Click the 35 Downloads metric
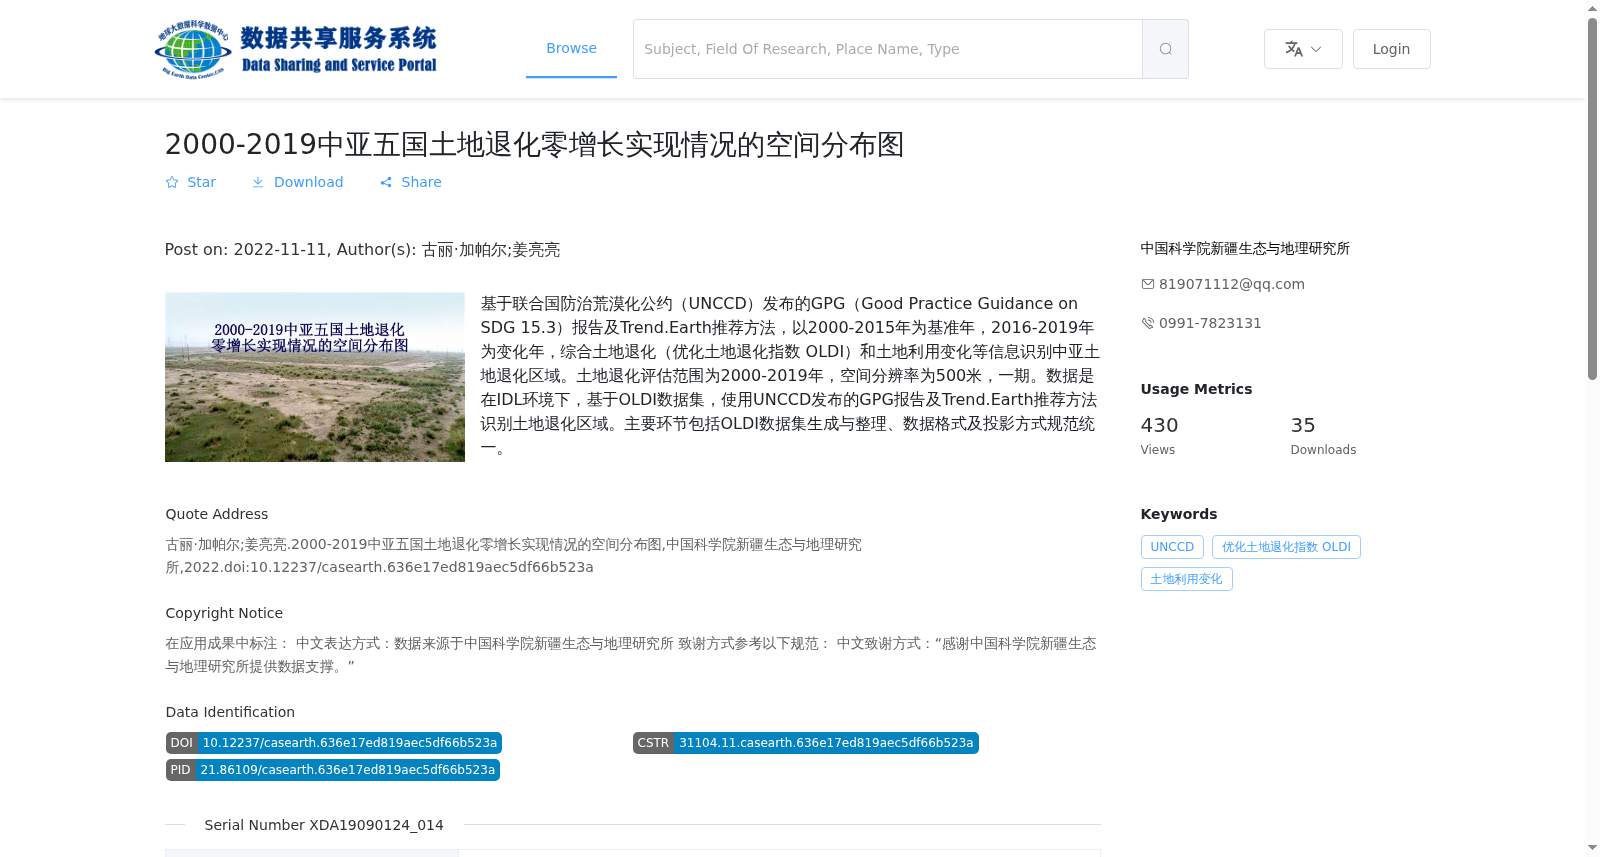 pos(1323,436)
